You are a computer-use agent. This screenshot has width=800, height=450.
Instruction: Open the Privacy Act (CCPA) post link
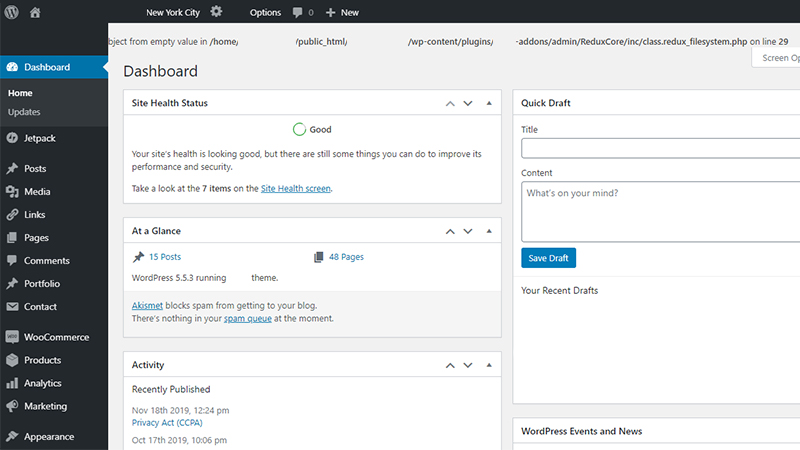pyautogui.click(x=167, y=422)
